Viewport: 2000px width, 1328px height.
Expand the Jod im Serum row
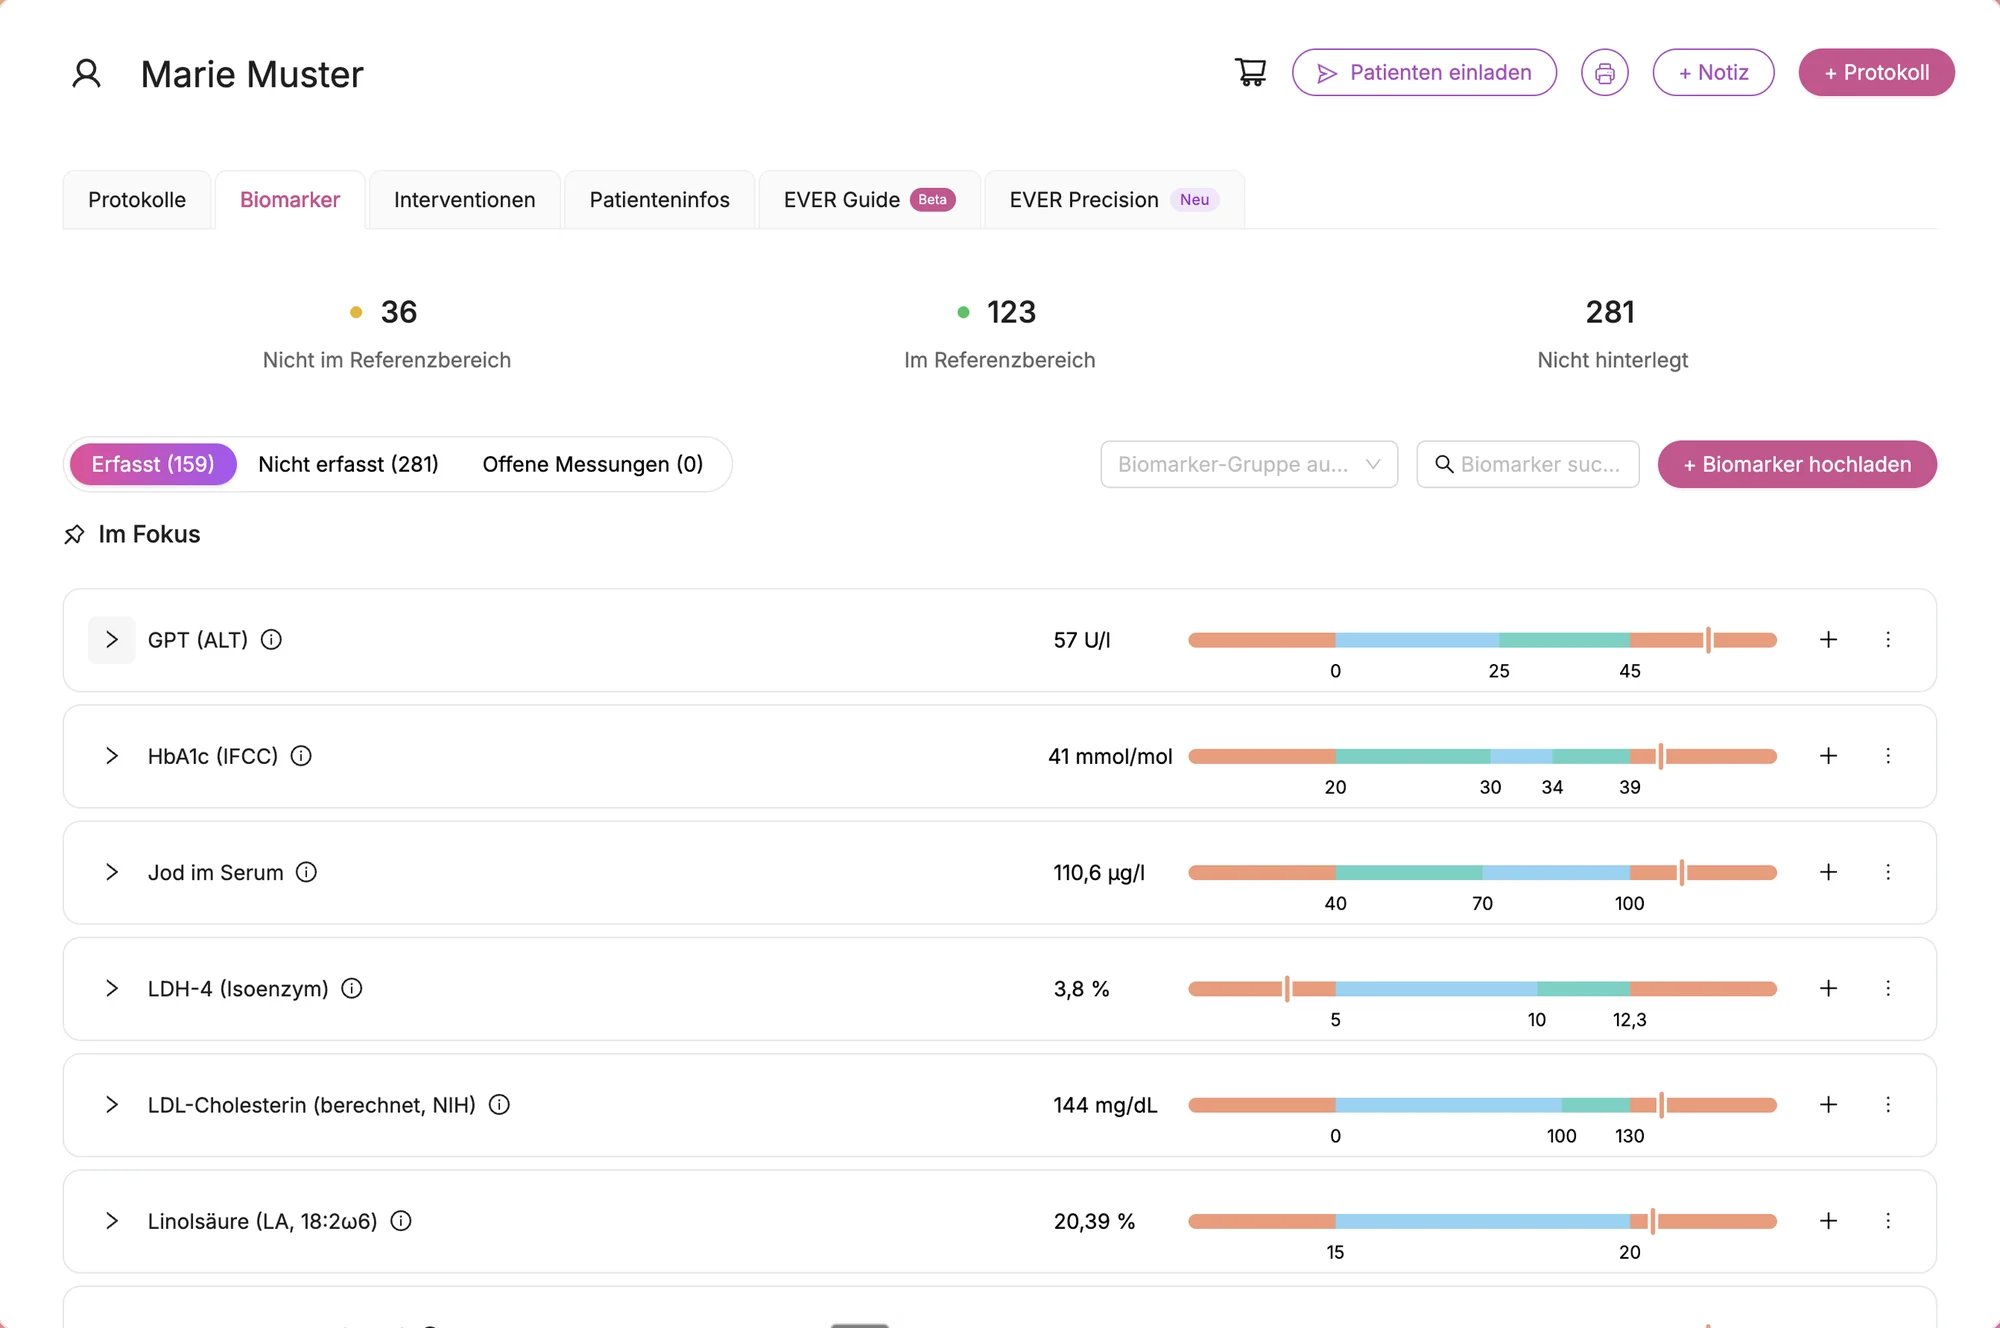coord(112,872)
